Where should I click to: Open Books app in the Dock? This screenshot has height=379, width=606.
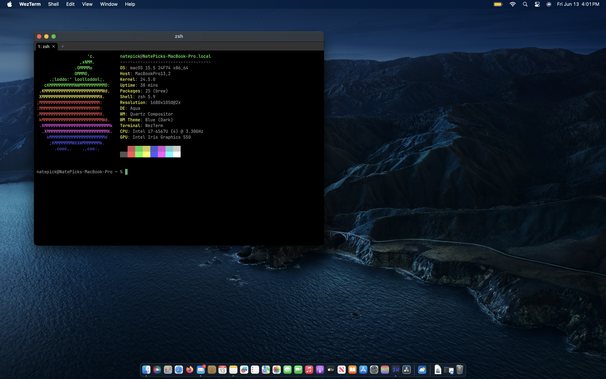pos(352,370)
